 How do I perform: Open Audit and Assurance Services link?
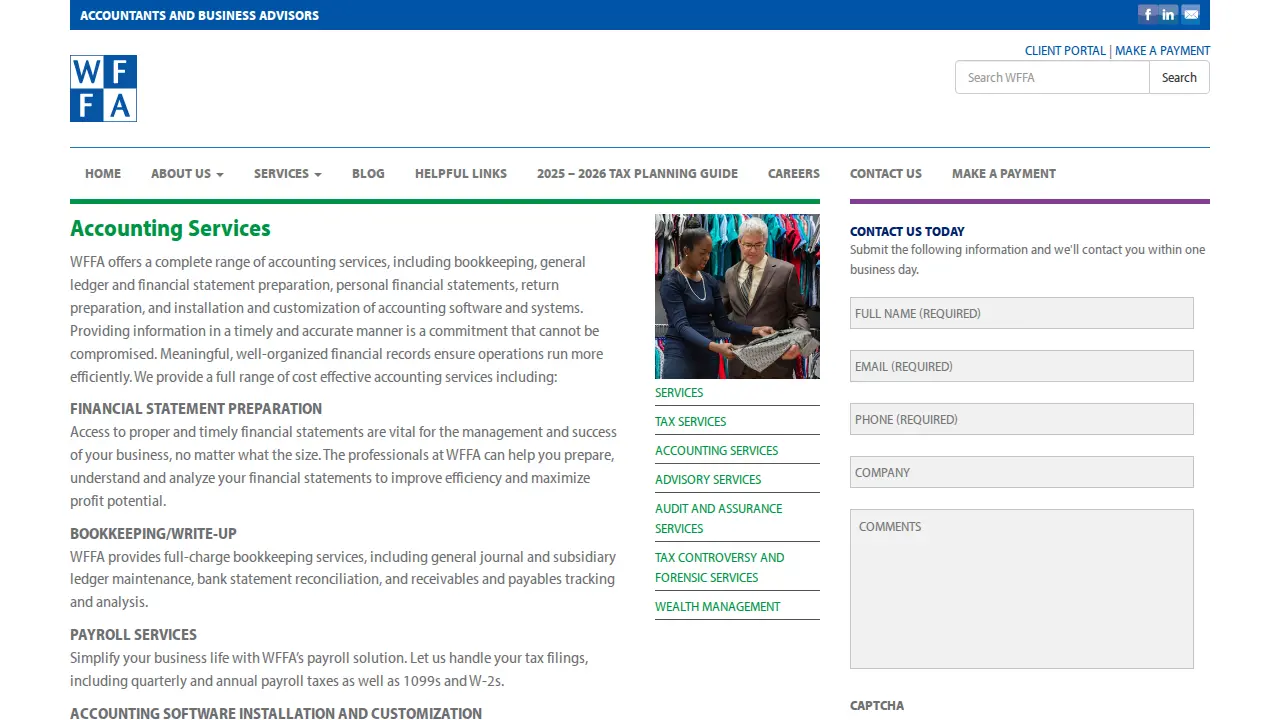click(x=719, y=518)
